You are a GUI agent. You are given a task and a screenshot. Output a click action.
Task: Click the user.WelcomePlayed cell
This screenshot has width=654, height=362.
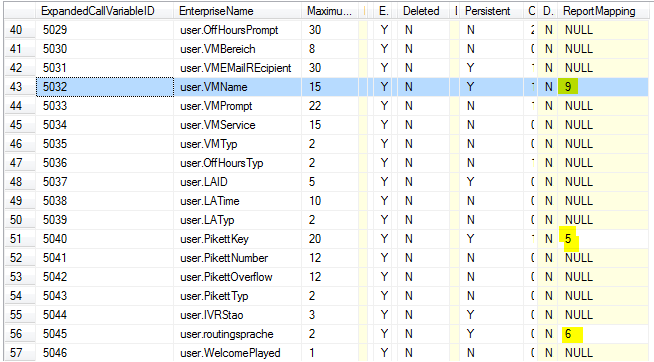pyautogui.click(x=237, y=353)
